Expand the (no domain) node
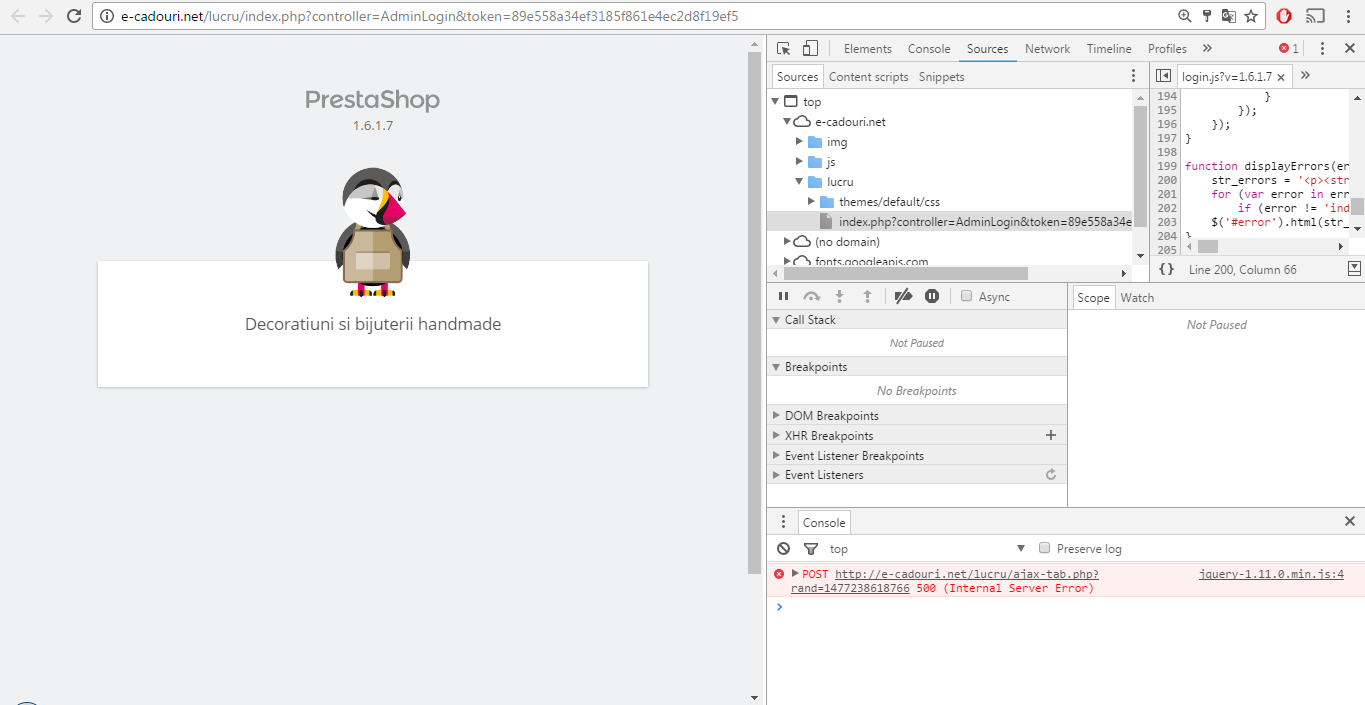This screenshot has width=1365, height=705. [787, 241]
